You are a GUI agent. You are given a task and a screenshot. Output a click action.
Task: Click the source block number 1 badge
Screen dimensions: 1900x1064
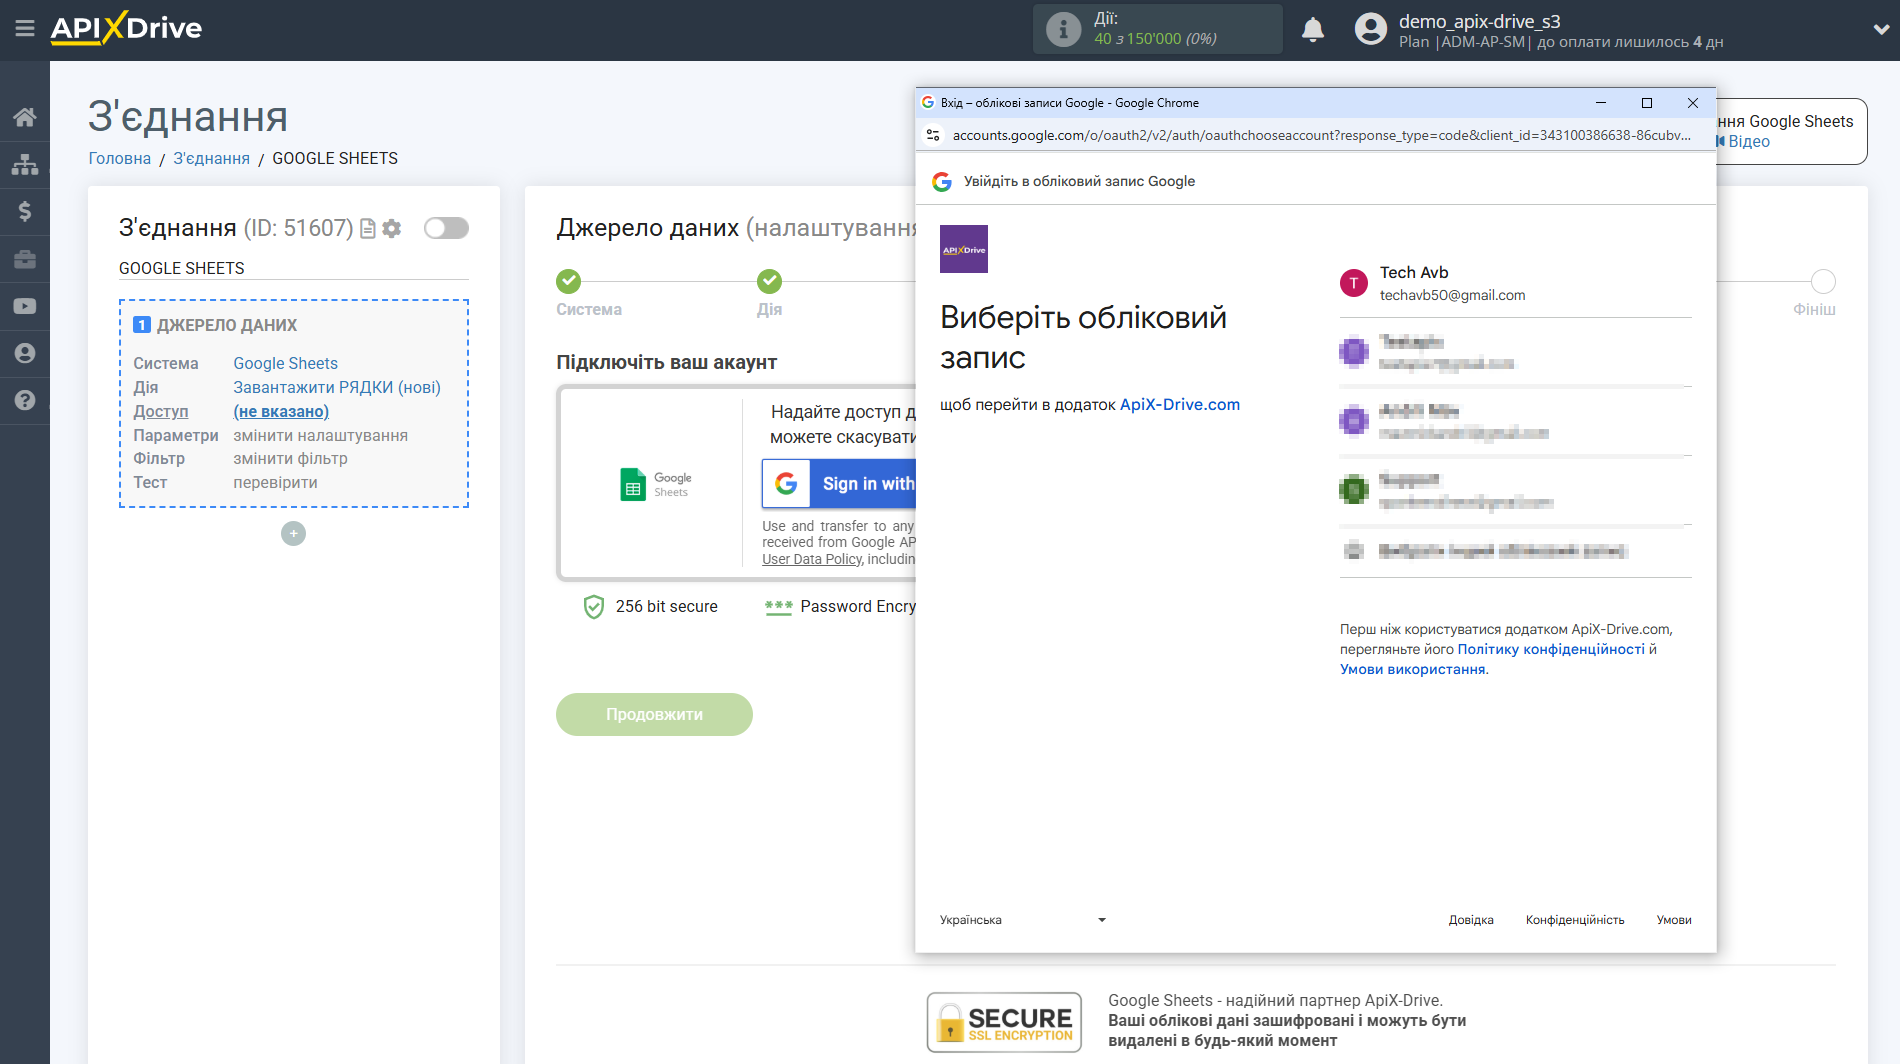tap(142, 325)
